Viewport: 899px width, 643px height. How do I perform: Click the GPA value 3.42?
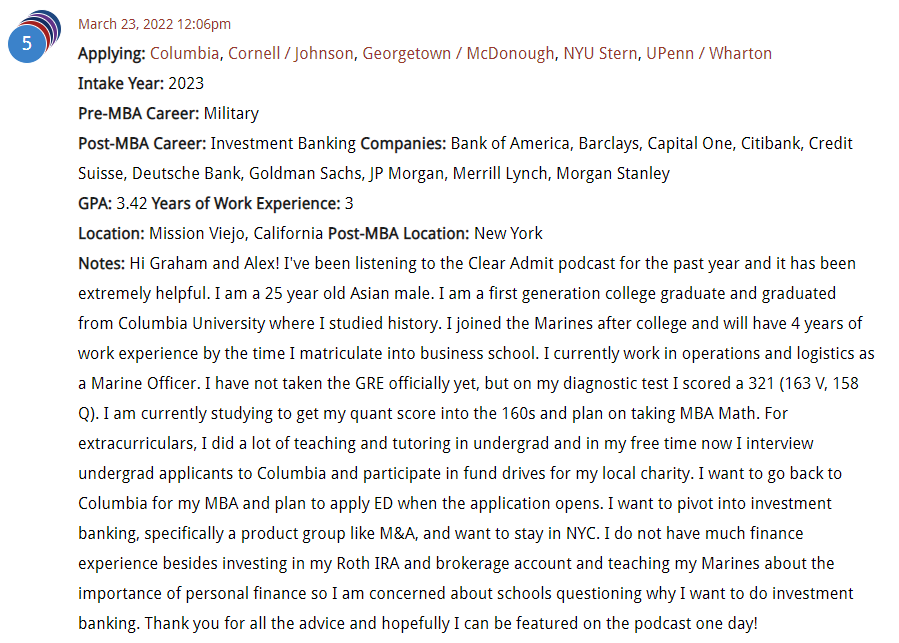pyautogui.click(x=132, y=204)
